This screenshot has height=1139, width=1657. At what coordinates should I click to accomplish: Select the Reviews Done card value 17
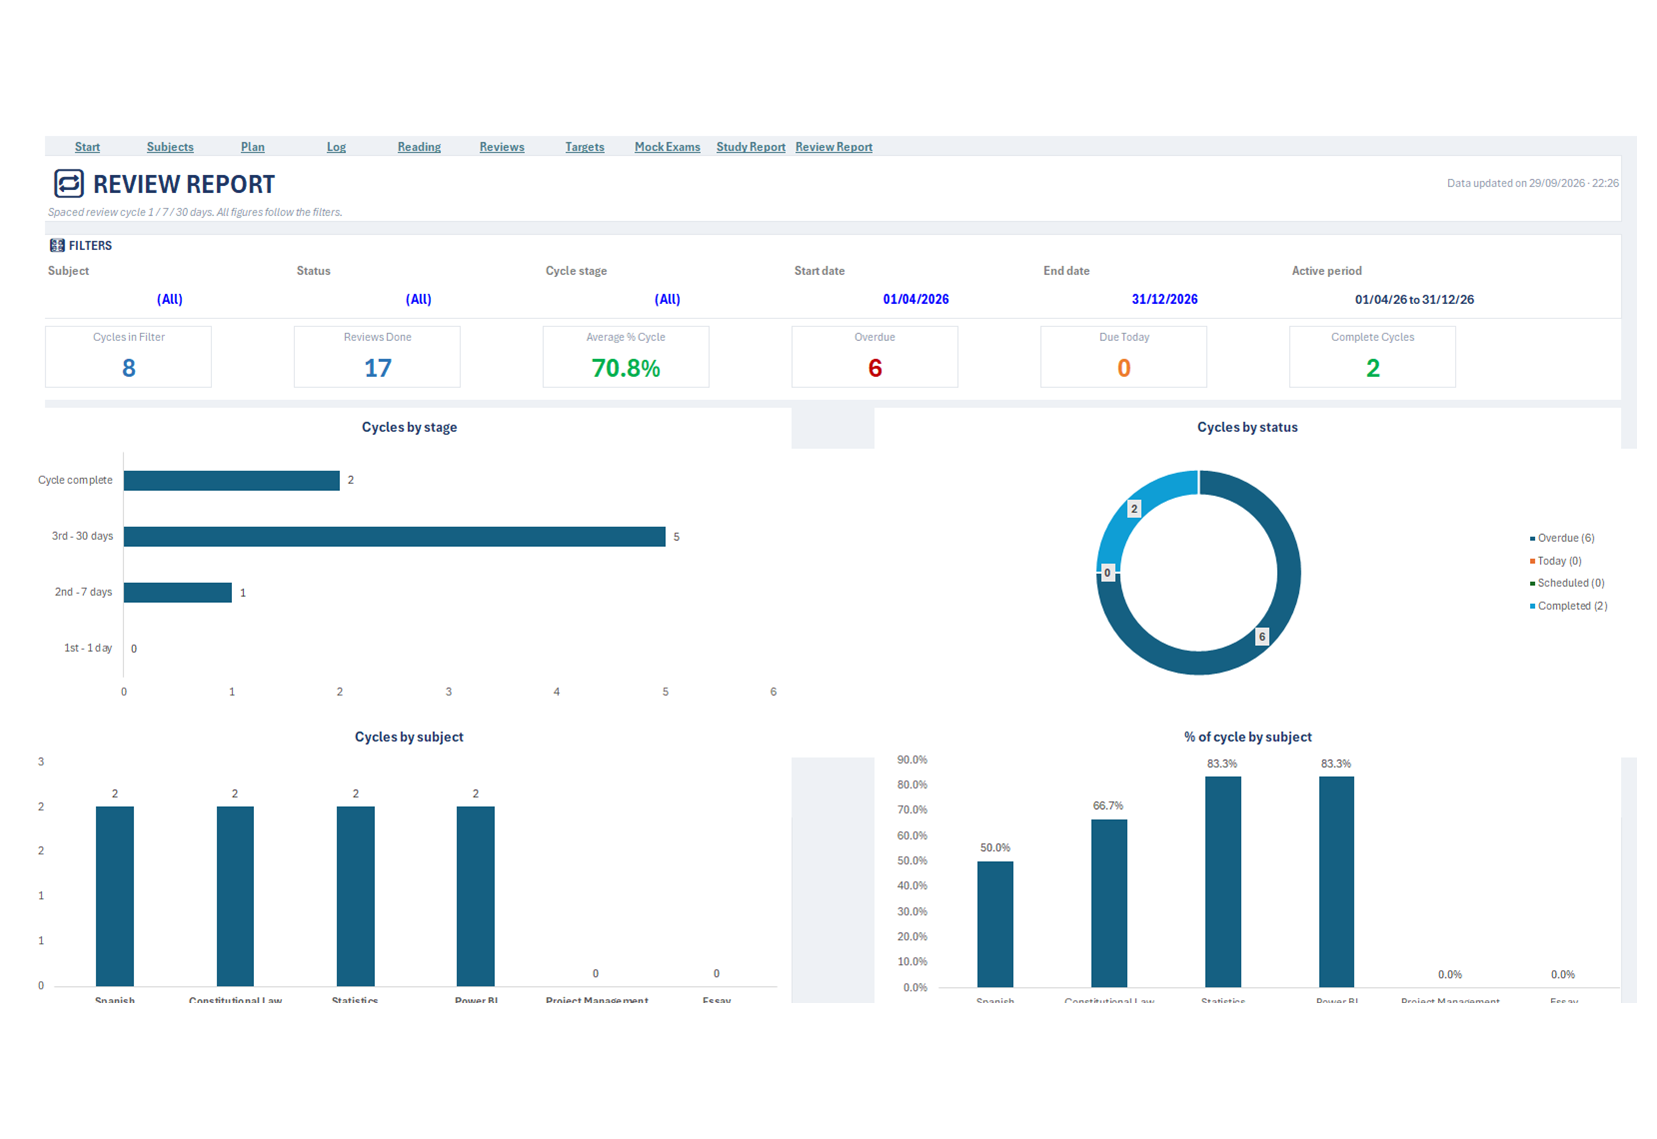tap(377, 368)
